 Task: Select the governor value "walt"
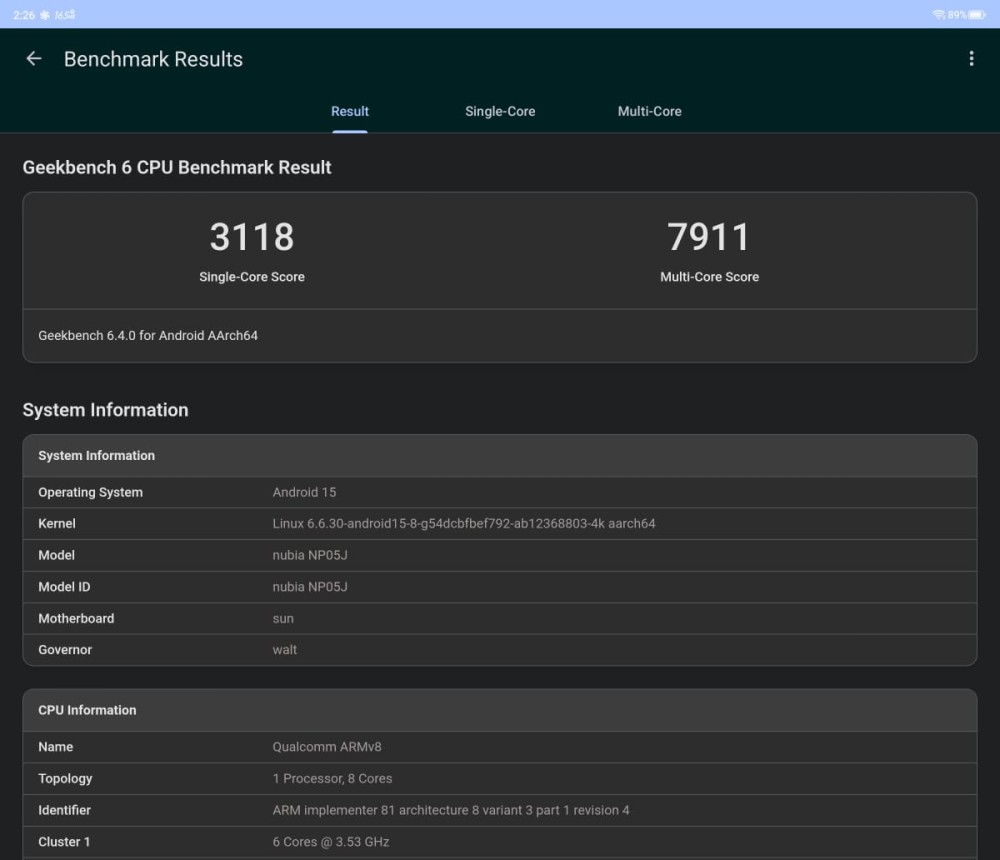tap(284, 650)
